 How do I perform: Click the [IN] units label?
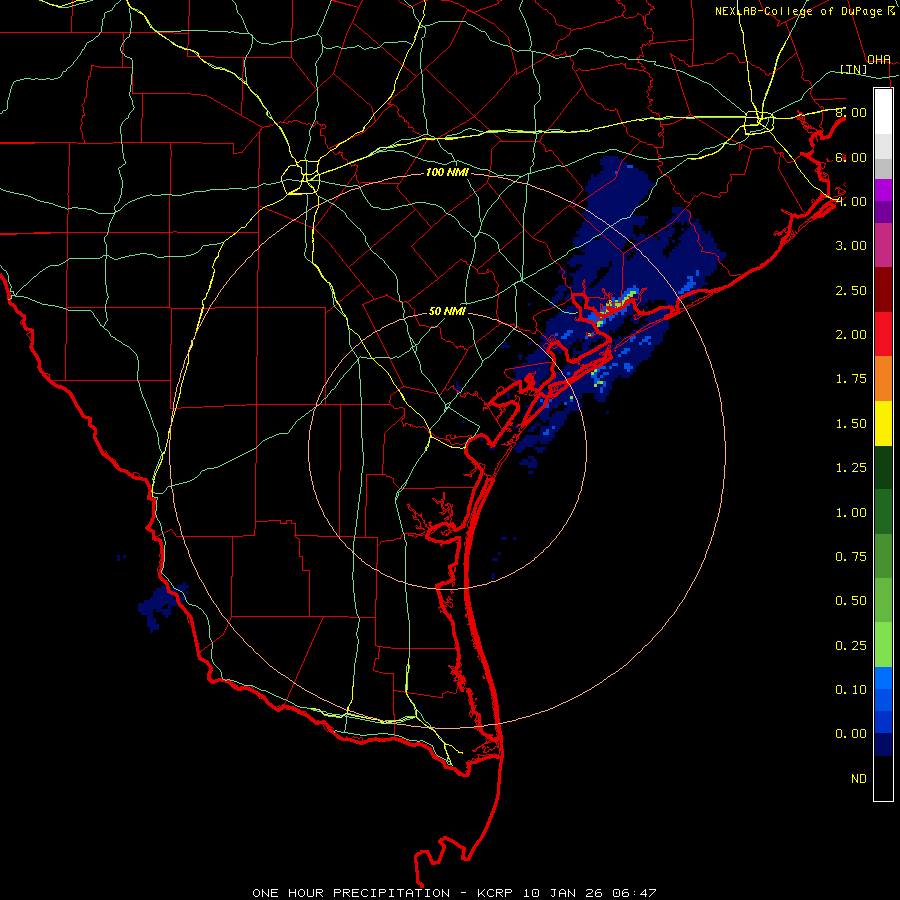click(854, 69)
